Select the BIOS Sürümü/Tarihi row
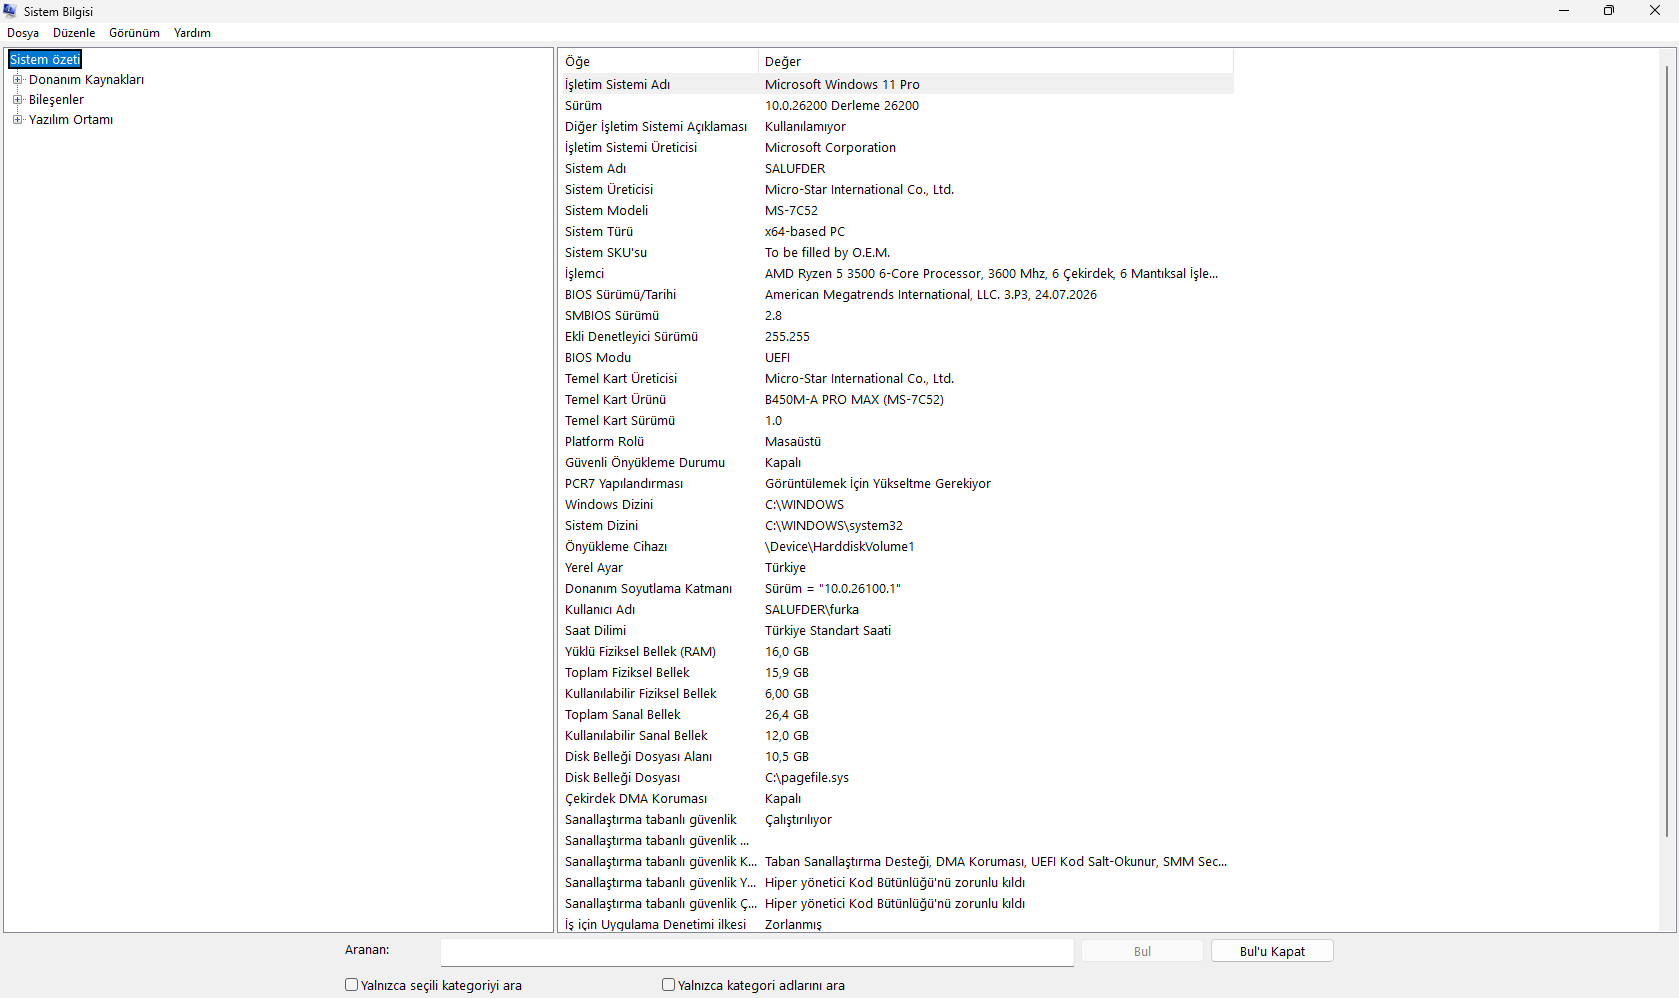 896,295
